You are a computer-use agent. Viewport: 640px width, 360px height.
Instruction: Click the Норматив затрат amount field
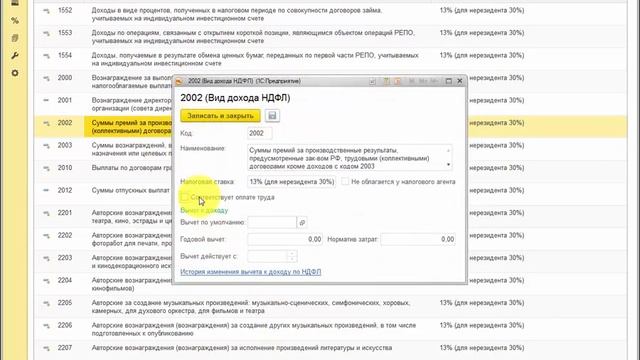[418, 239]
